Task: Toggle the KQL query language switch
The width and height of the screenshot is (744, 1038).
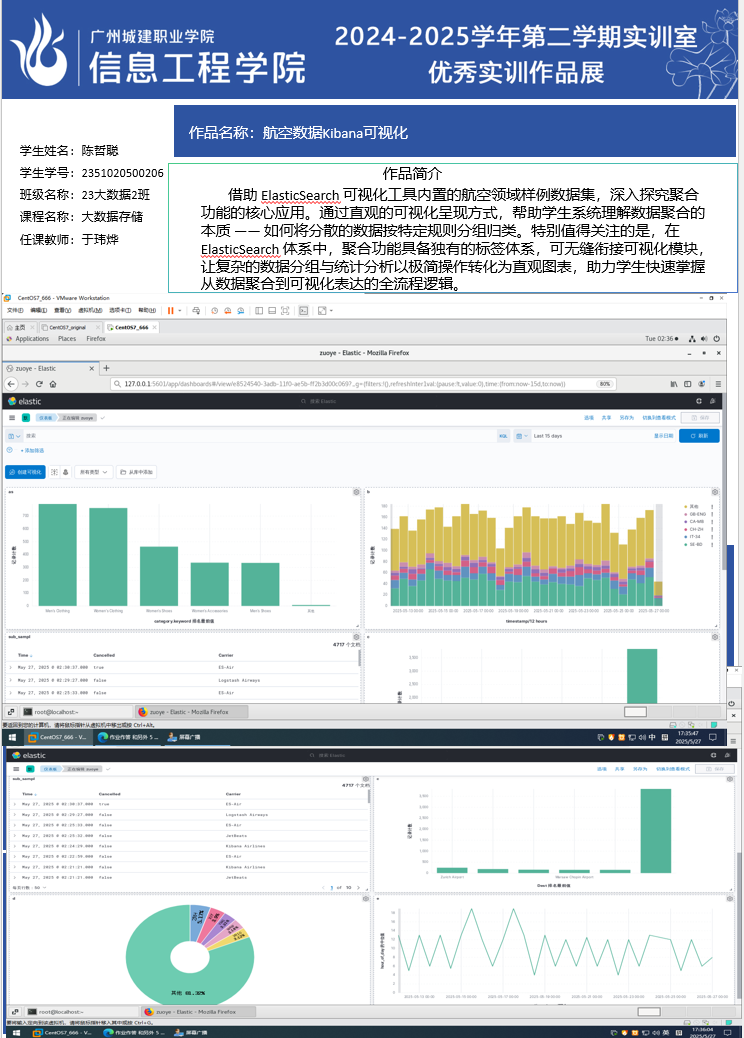Action: [503, 436]
